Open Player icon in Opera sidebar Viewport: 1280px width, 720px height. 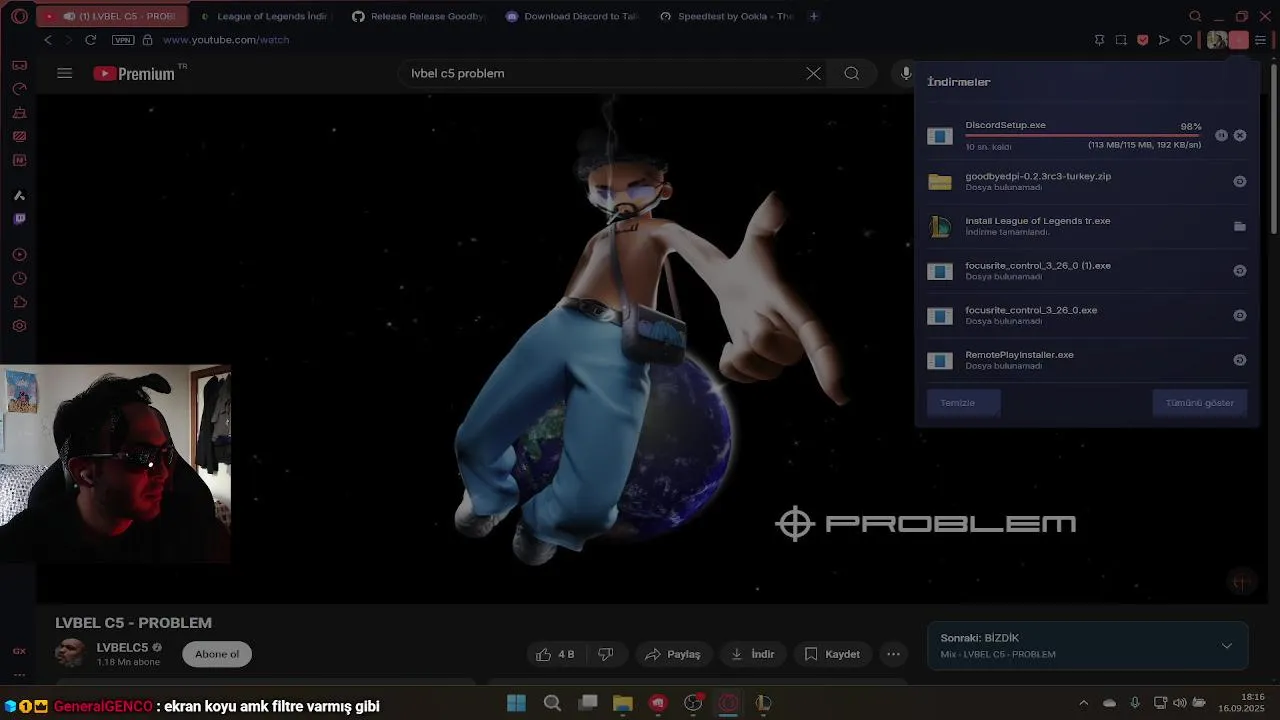point(19,255)
